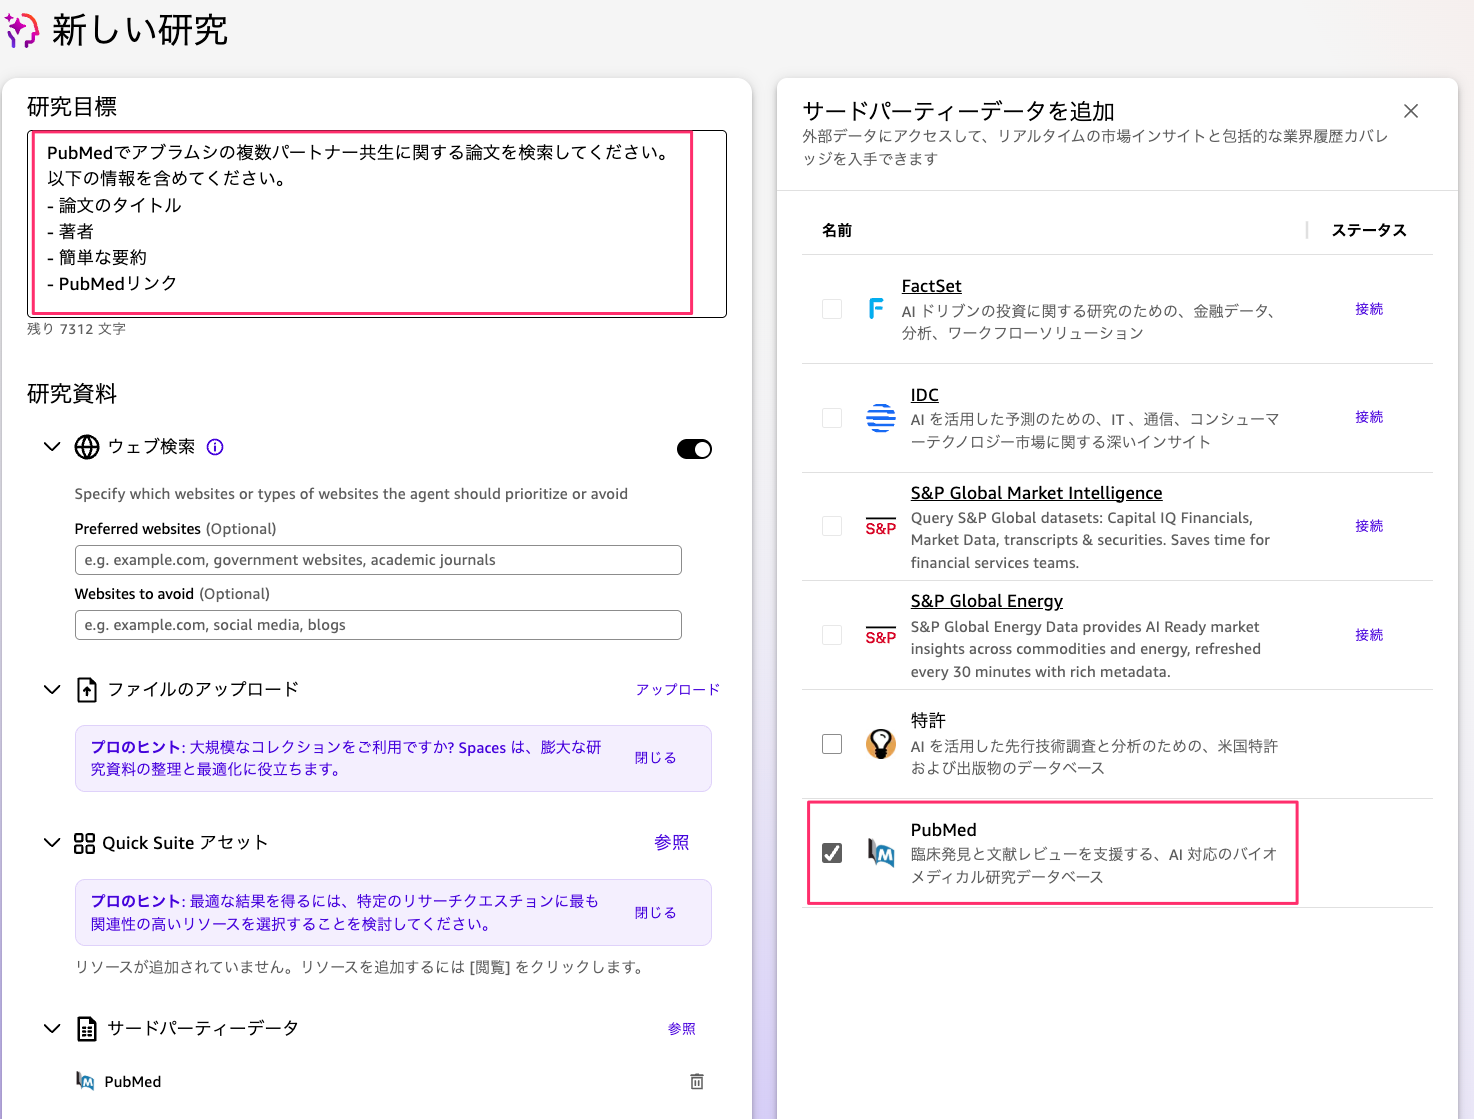Collapse the ファイルのアップロード section
This screenshot has height=1119, width=1474.
pyautogui.click(x=52, y=689)
